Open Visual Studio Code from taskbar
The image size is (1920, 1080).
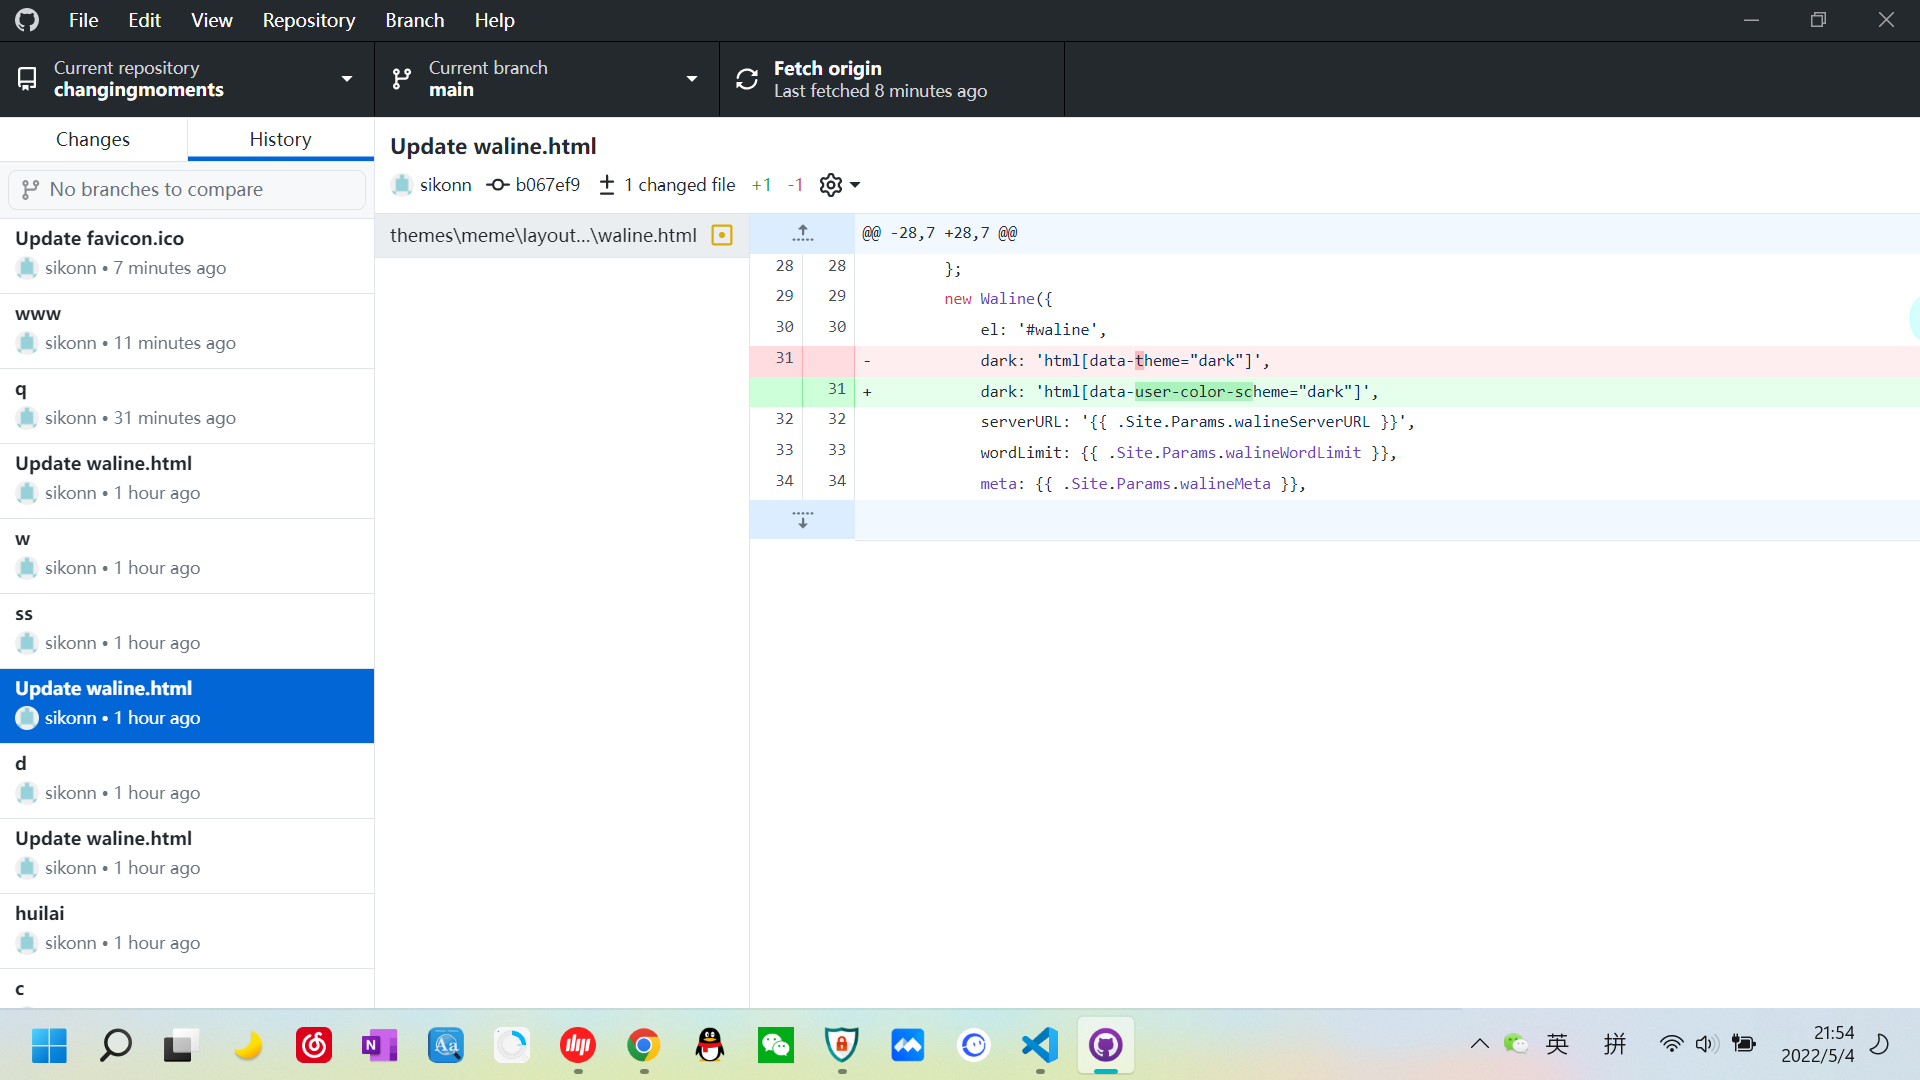[1040, 1045]
